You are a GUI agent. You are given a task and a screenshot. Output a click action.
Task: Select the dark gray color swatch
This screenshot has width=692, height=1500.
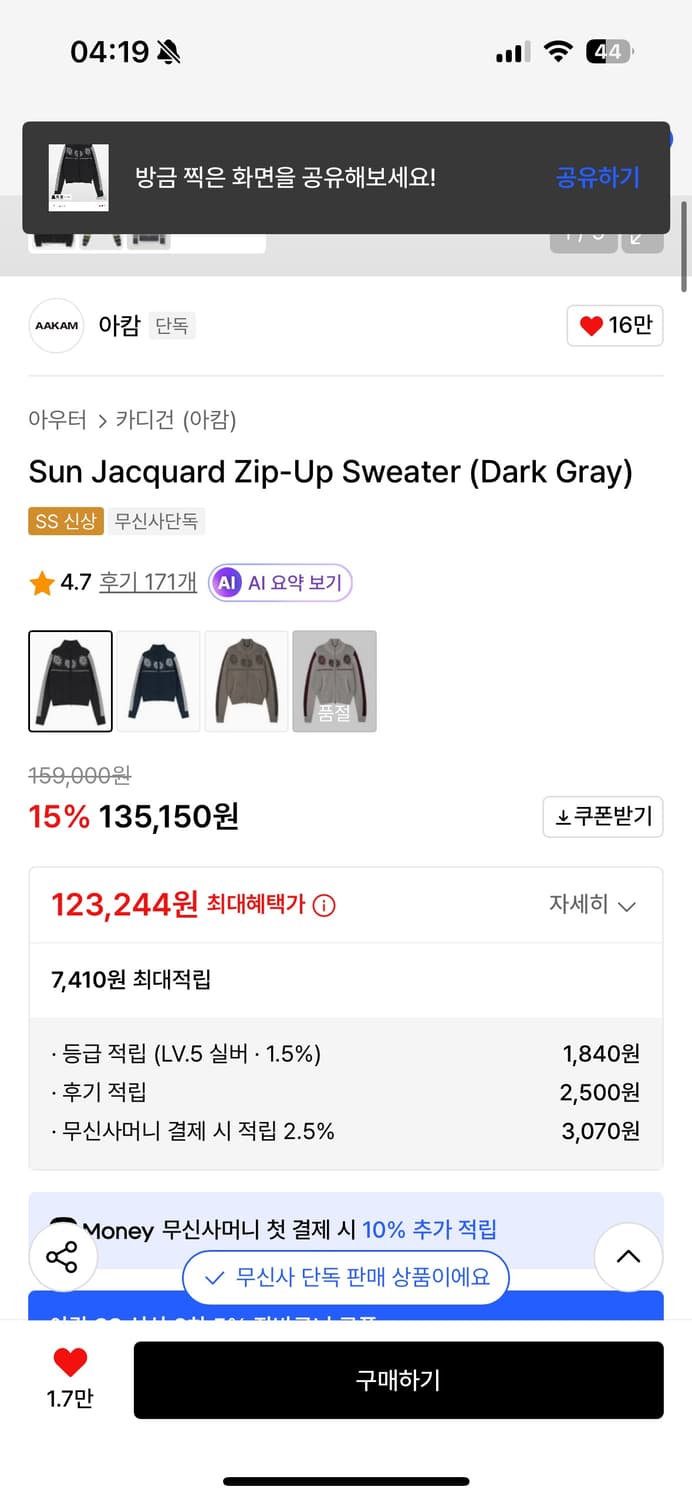point(70,681)
